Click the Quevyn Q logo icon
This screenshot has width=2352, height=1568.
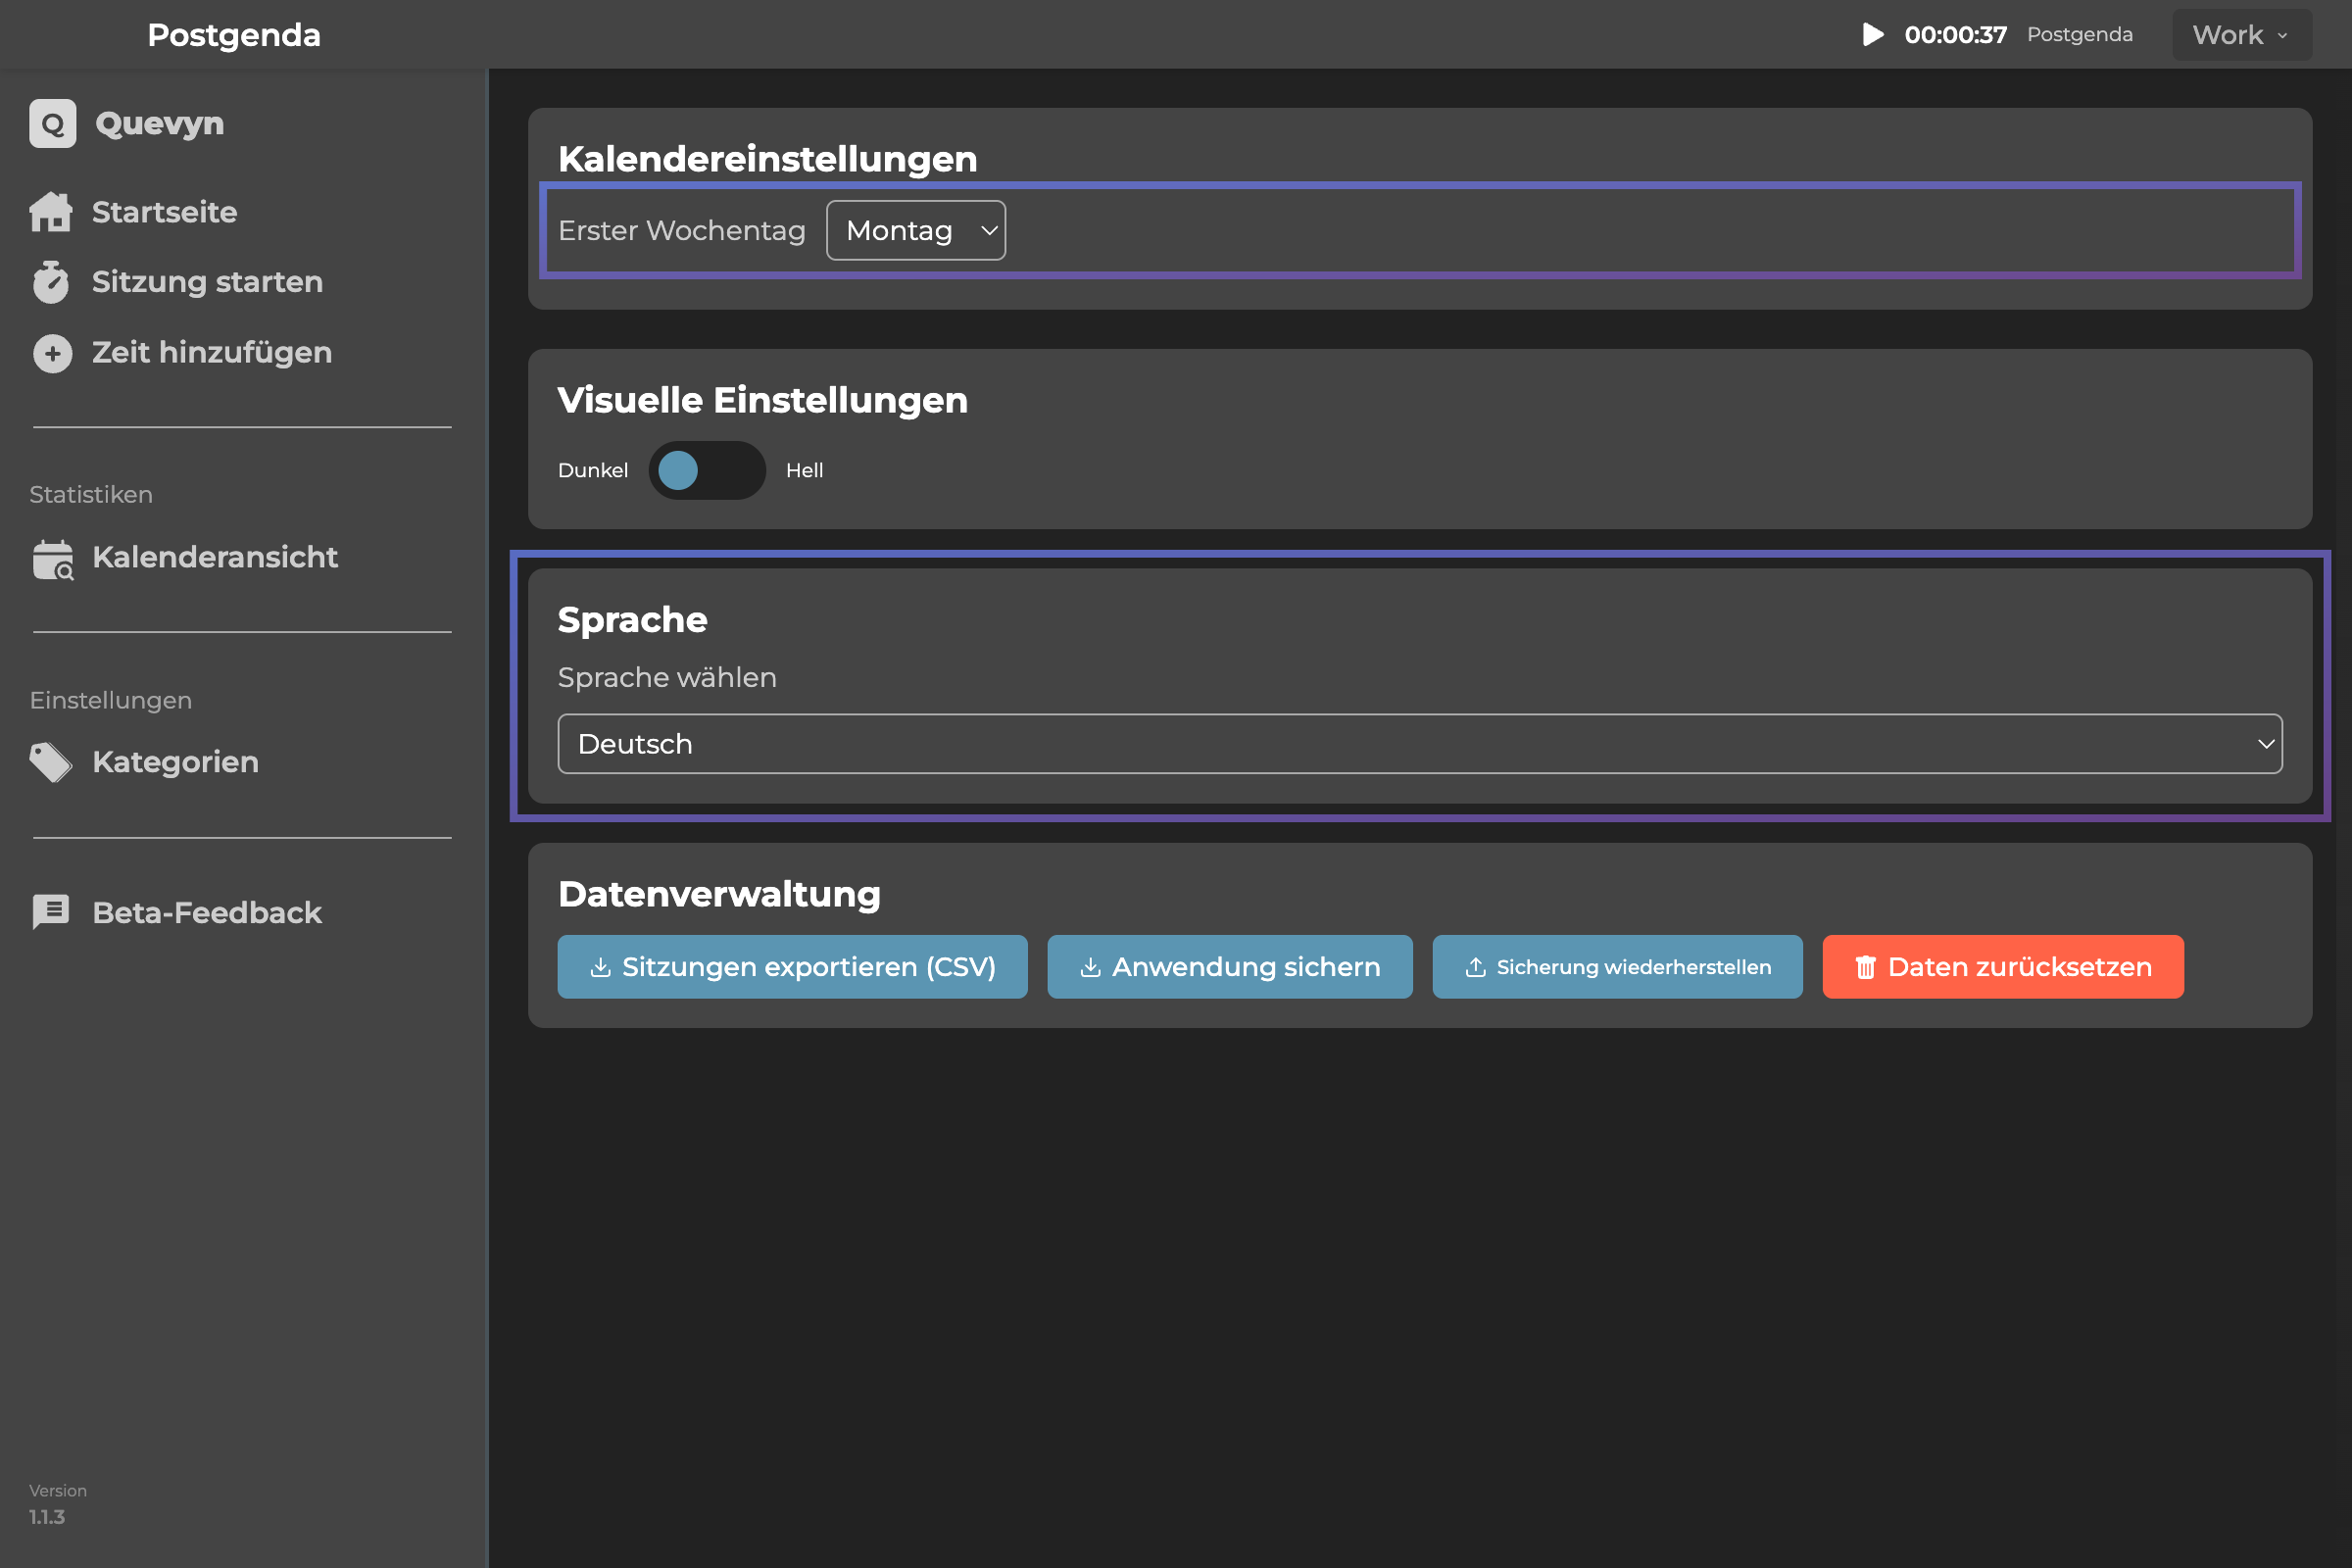coord(53,124)
